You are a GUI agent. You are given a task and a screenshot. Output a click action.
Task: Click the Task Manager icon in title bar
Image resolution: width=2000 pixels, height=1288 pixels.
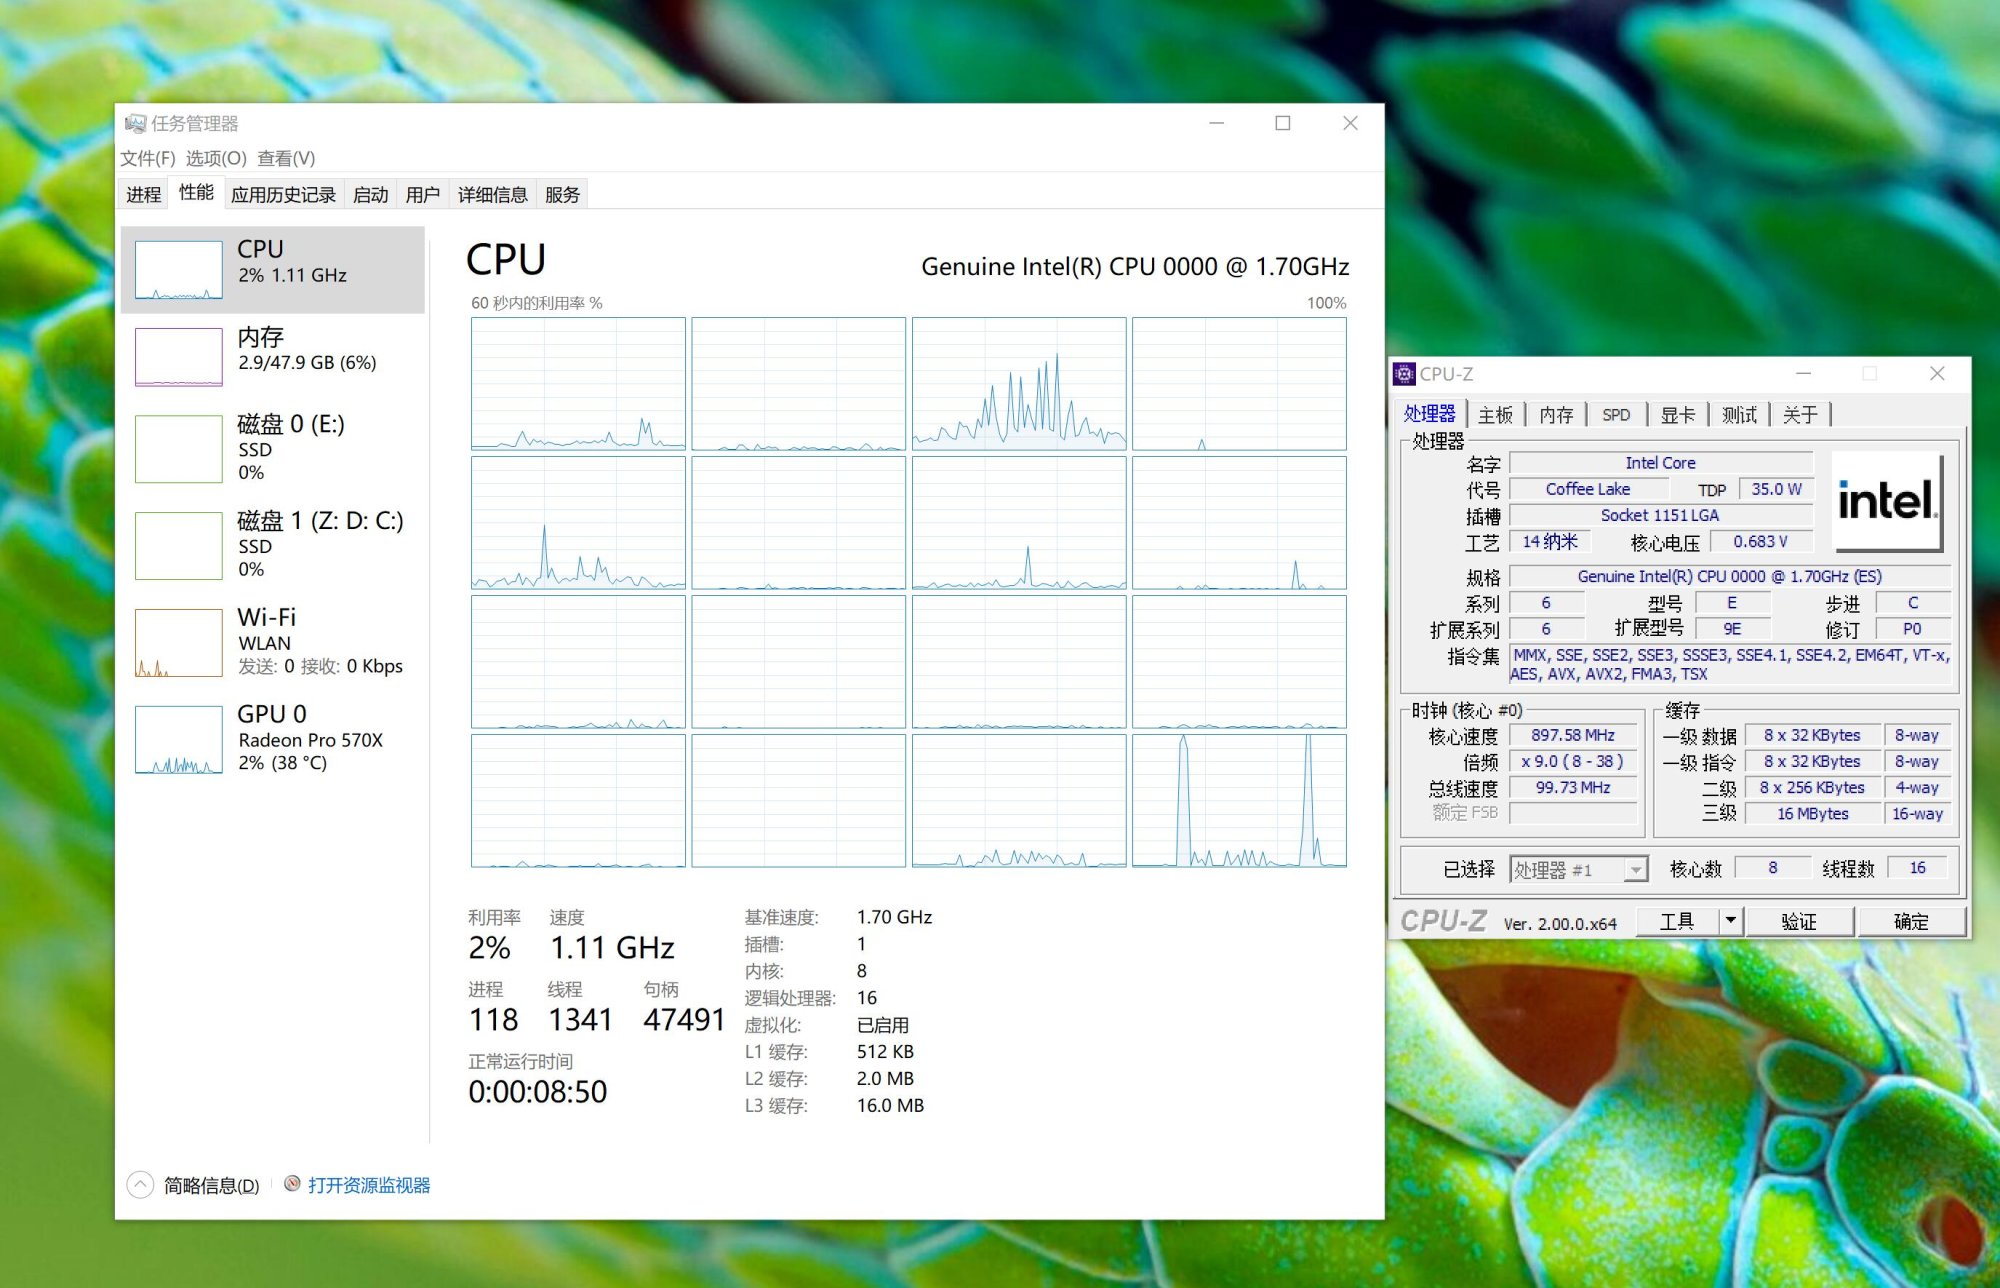coord(136,123)
